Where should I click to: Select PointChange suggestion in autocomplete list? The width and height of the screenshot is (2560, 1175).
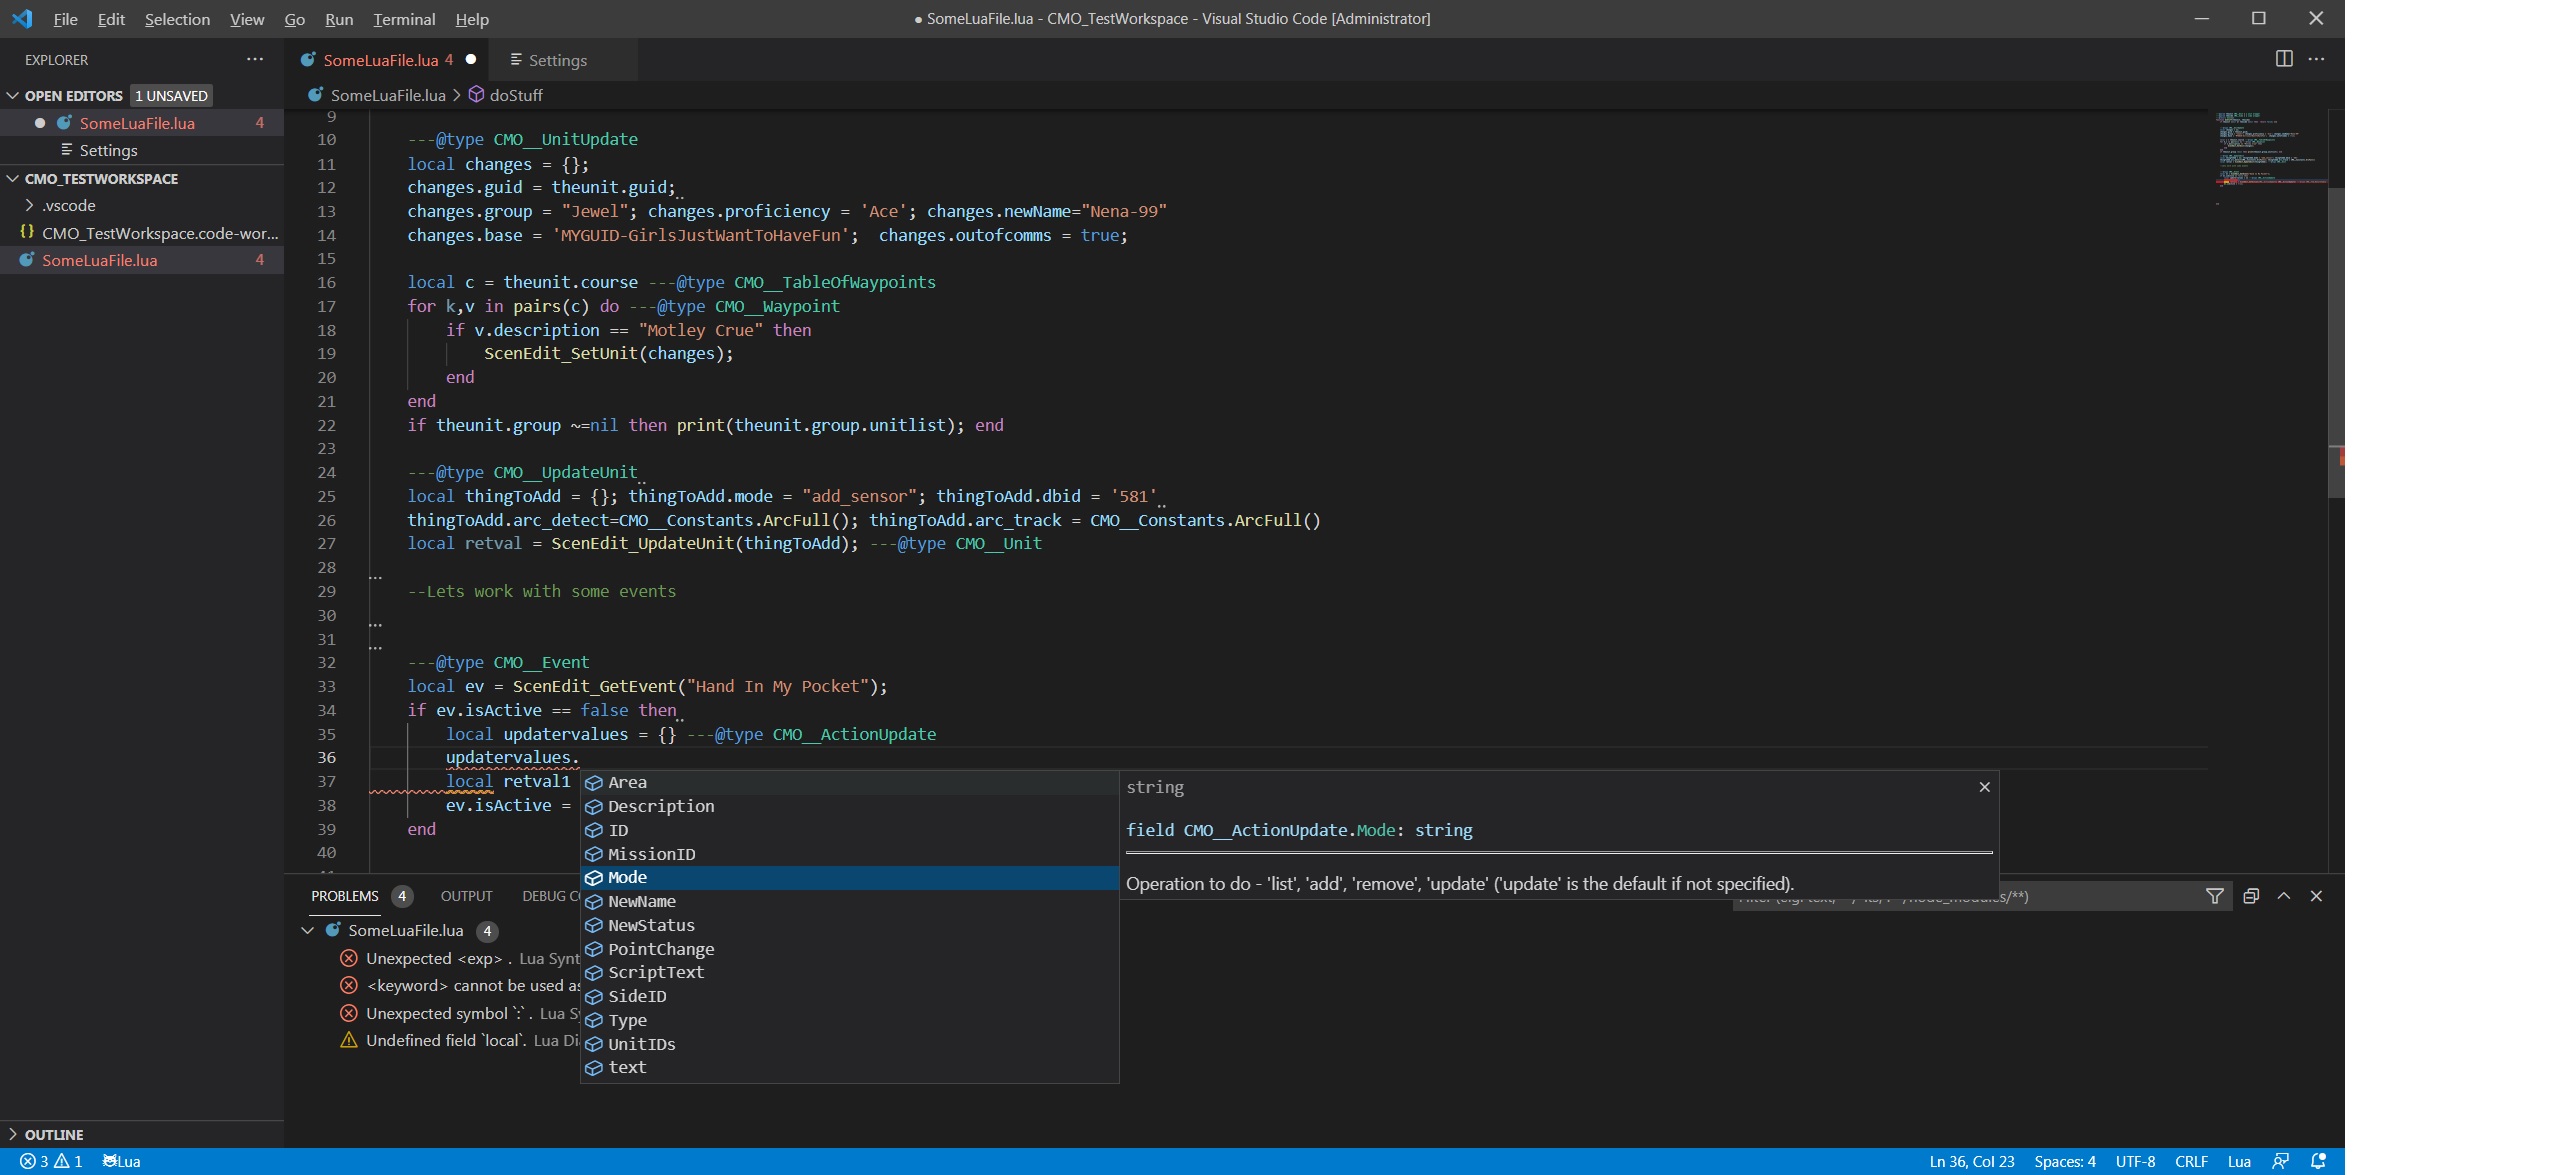849,949
